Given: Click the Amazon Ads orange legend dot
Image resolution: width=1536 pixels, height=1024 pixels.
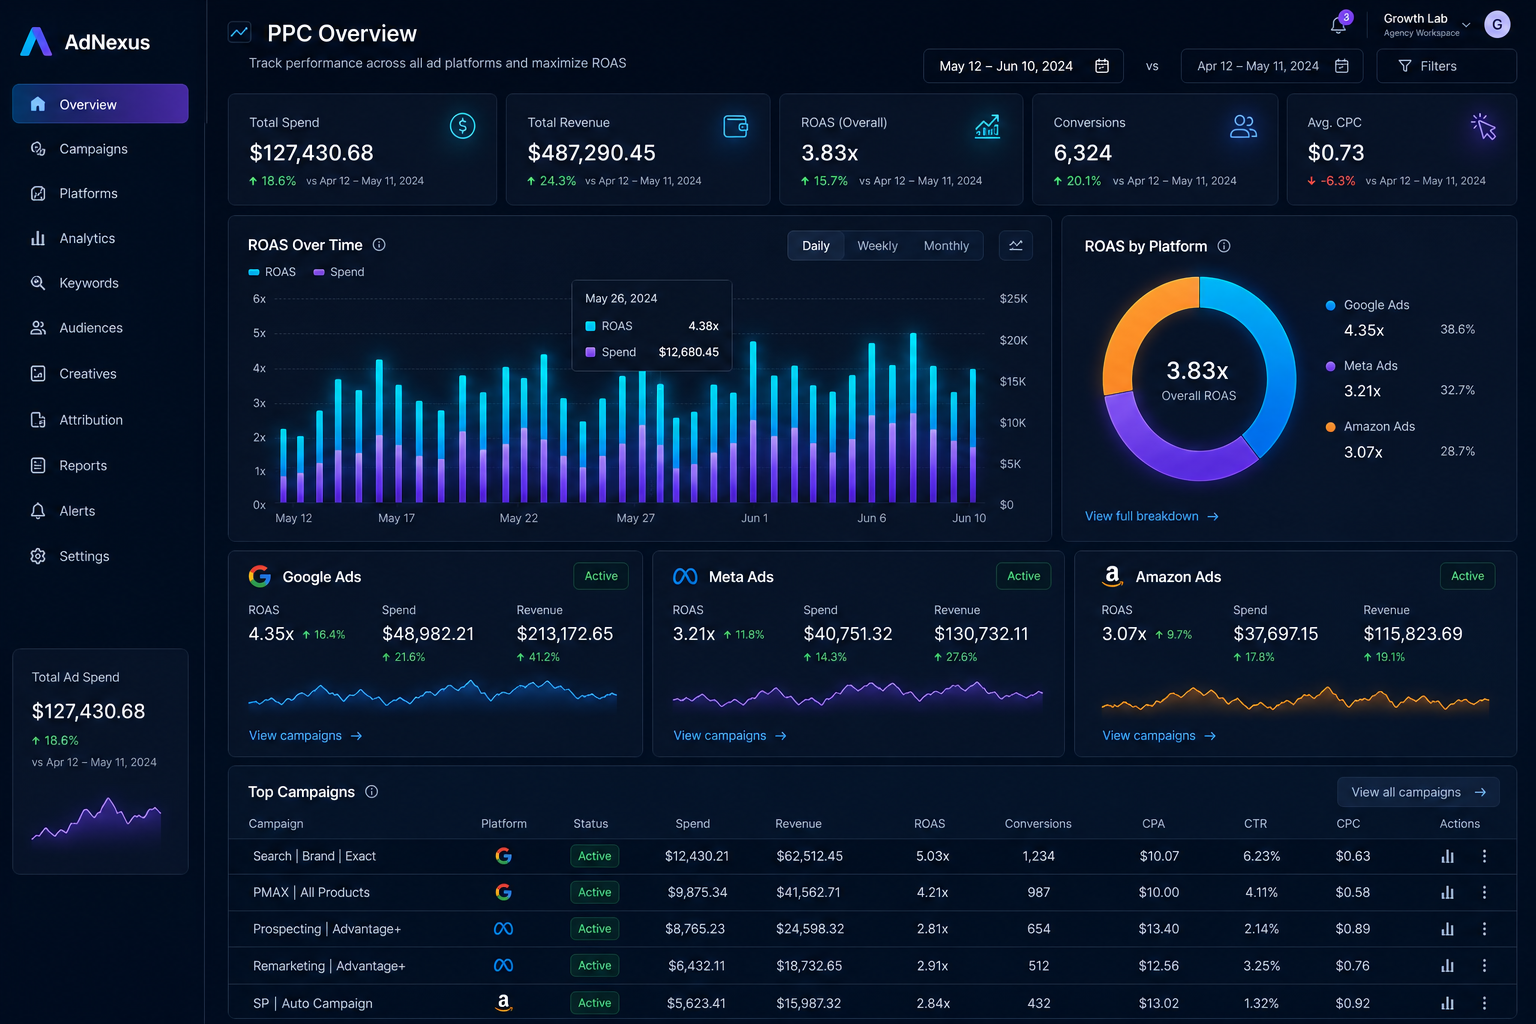Looking at the screenshot, I should [x=1330, y=427].
